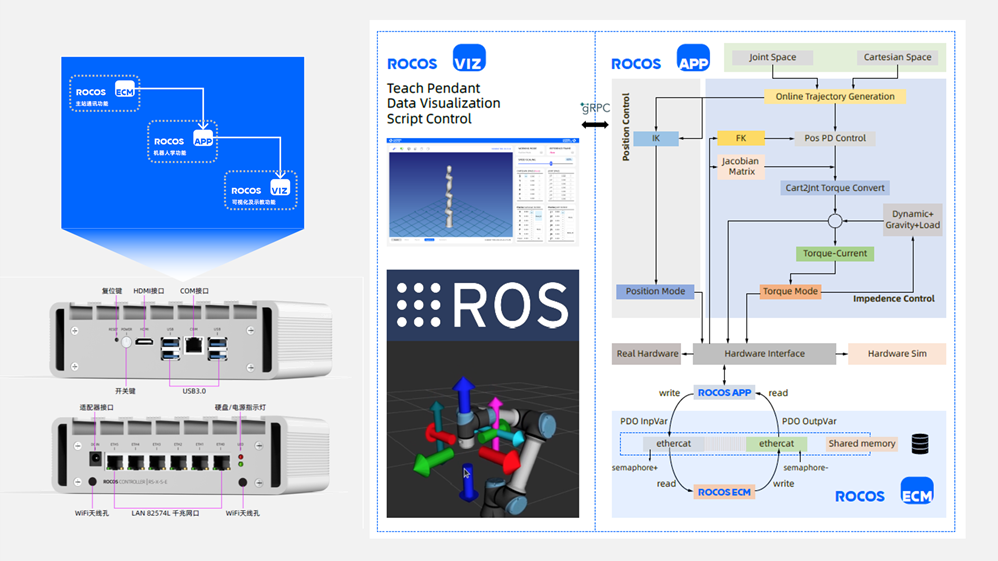Screen dimensions: 998x561
Task: Click the FK block
Action: coord(741,138)
